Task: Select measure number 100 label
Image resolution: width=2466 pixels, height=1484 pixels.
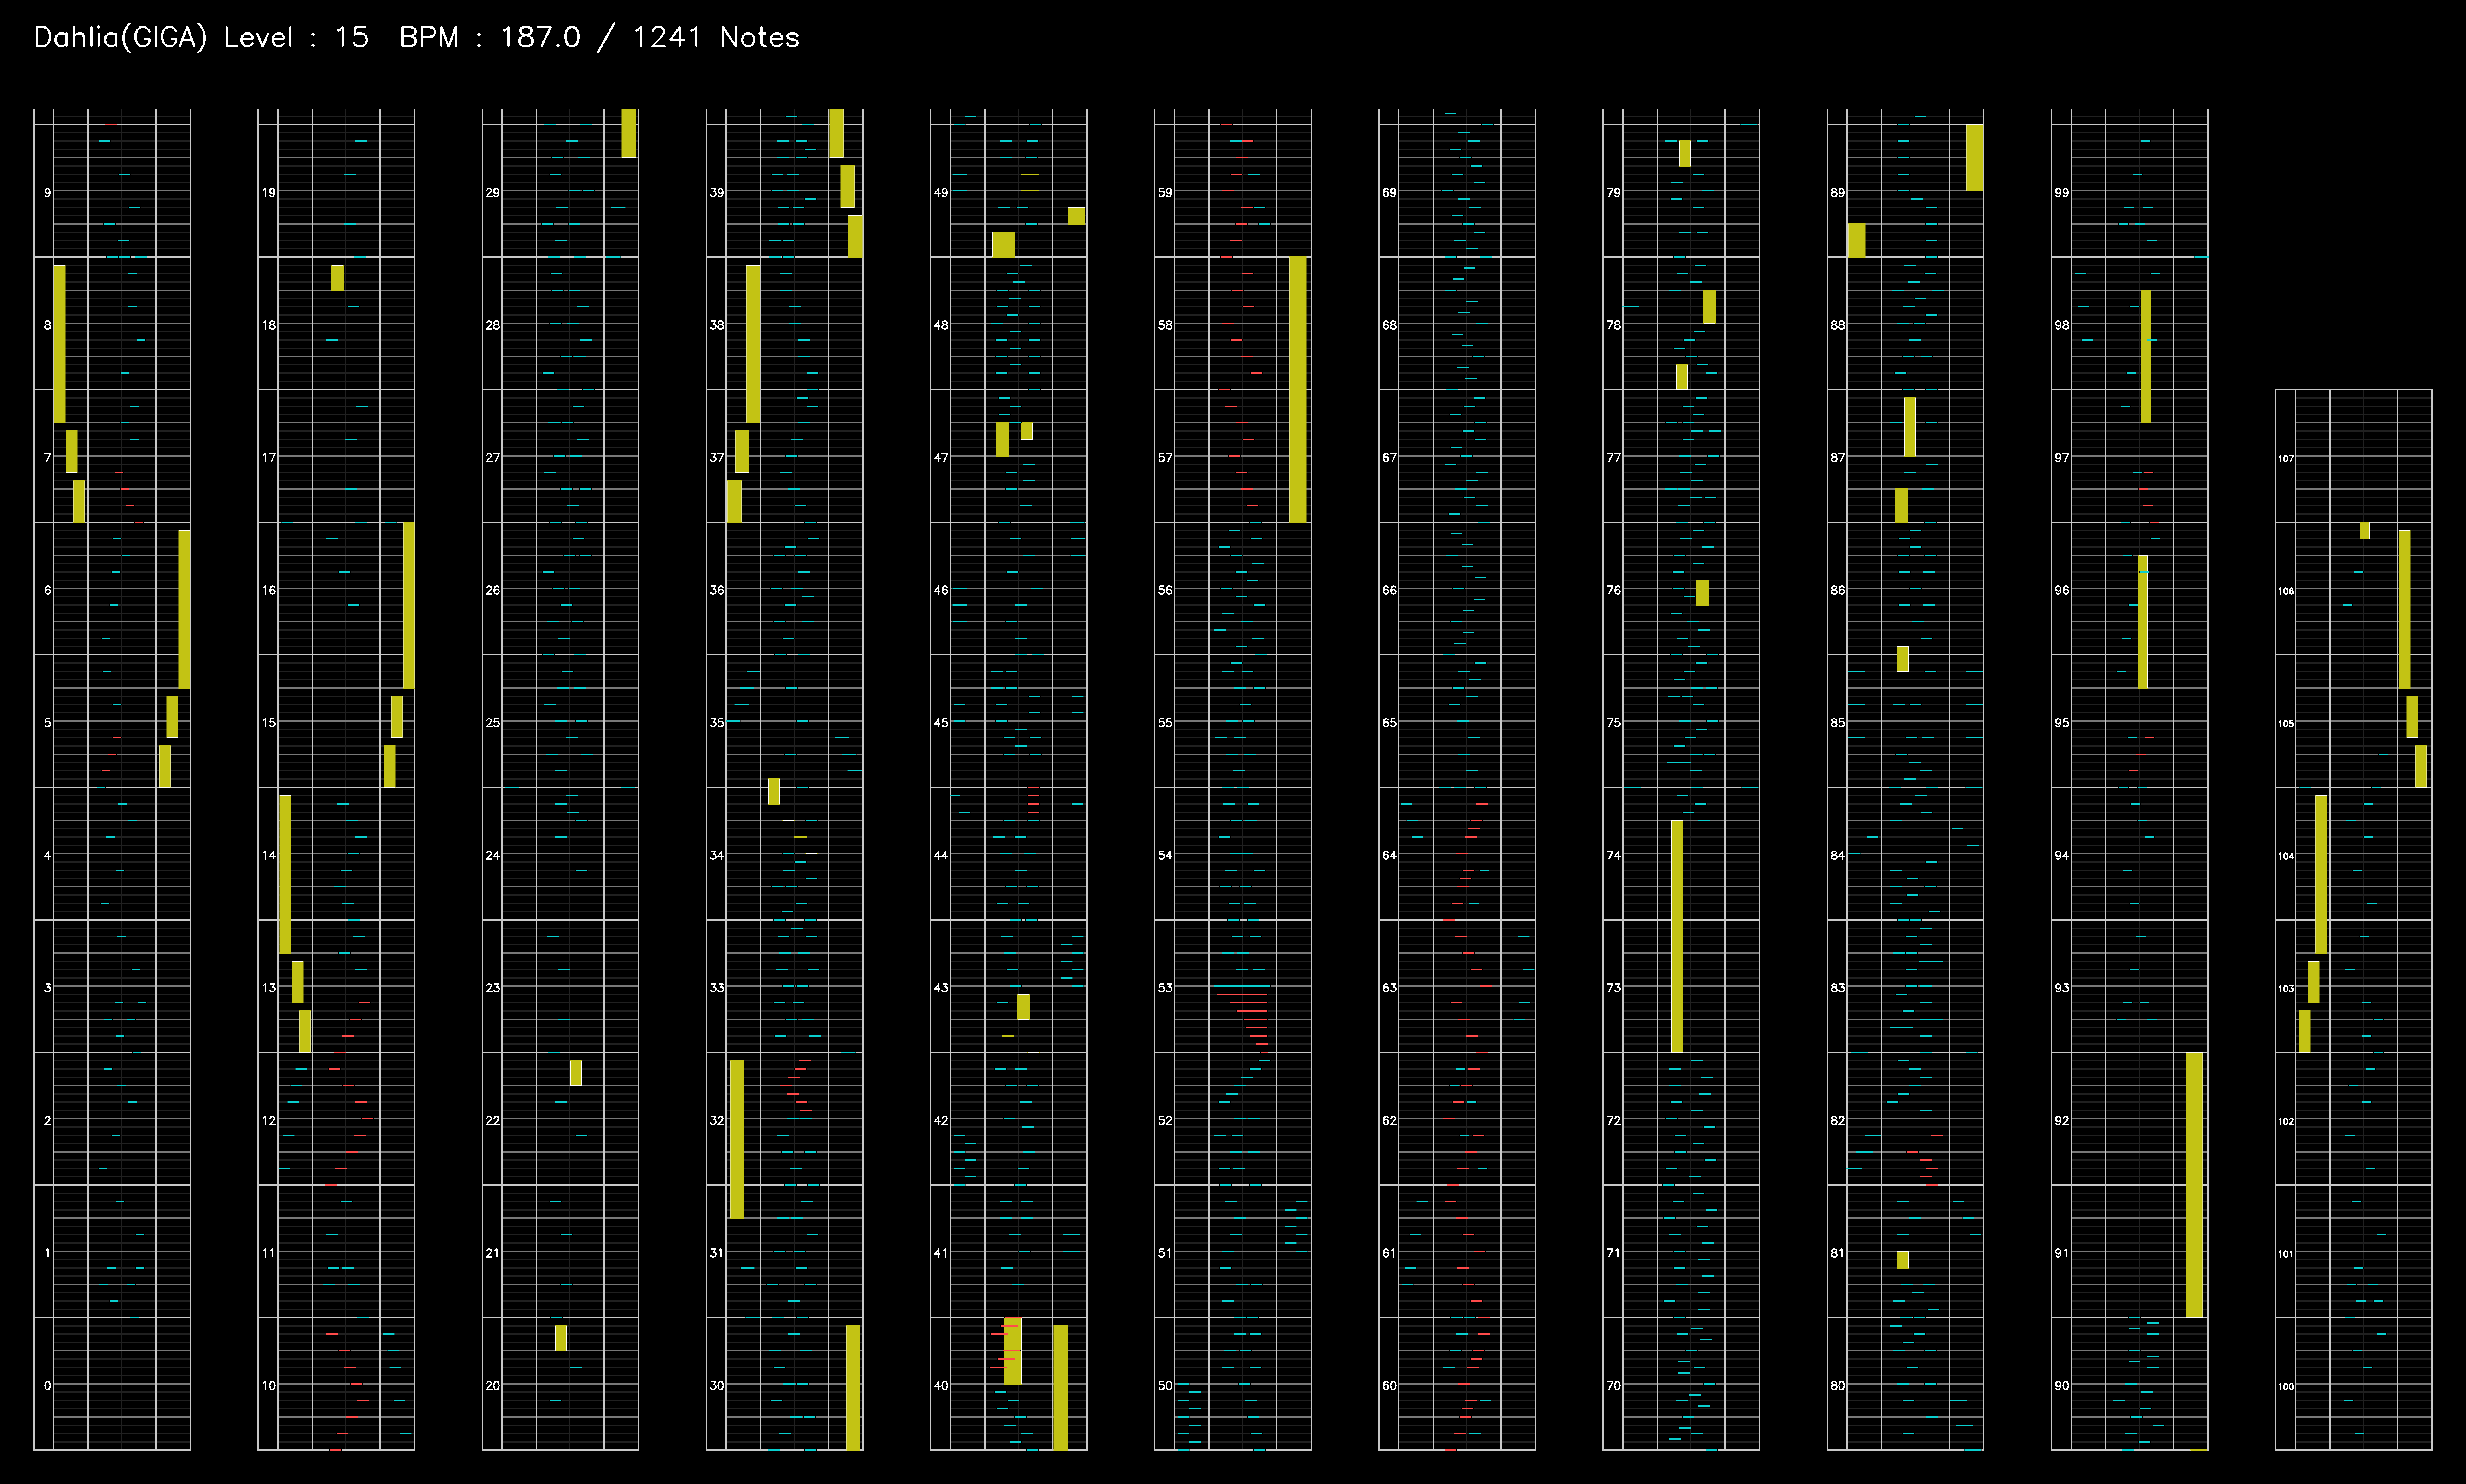Action: [x=2285, y=1386]
